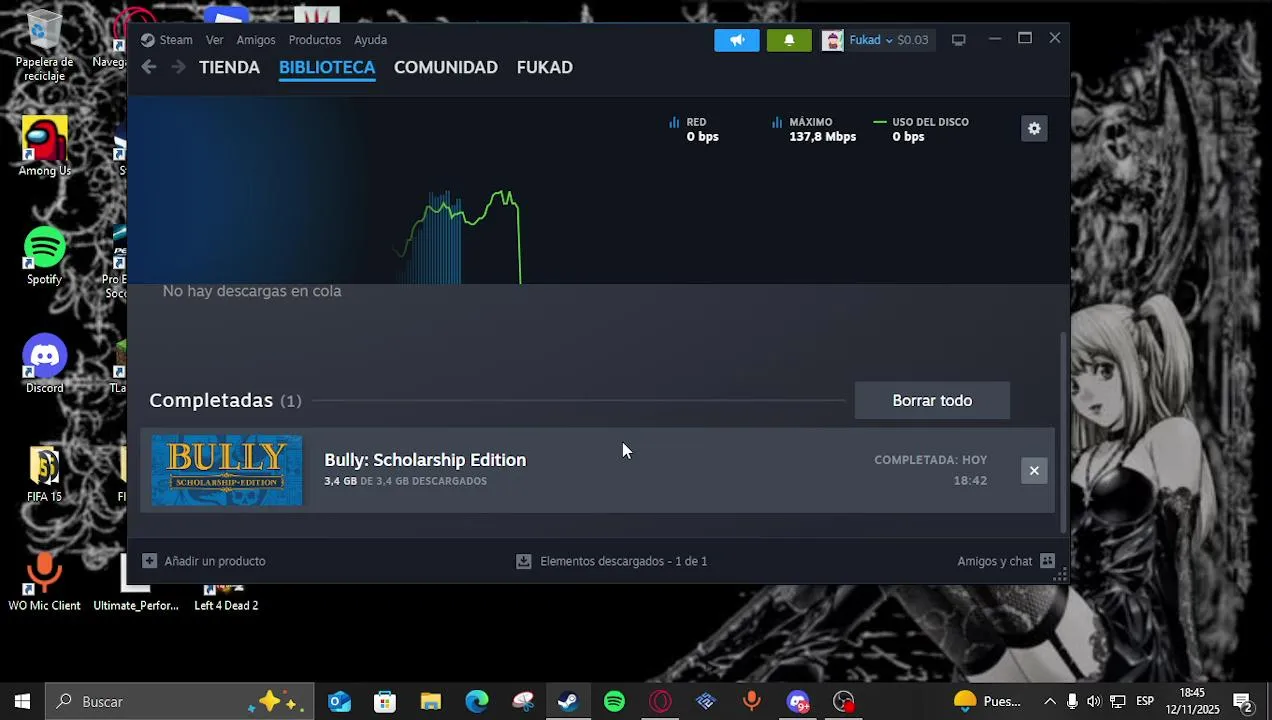Click the MÁXIMO speed stat

pyautogui.click(x=814, y=129)
